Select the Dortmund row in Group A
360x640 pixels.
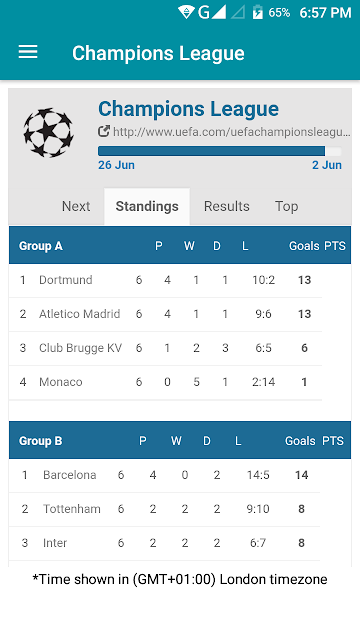[166, 280]
